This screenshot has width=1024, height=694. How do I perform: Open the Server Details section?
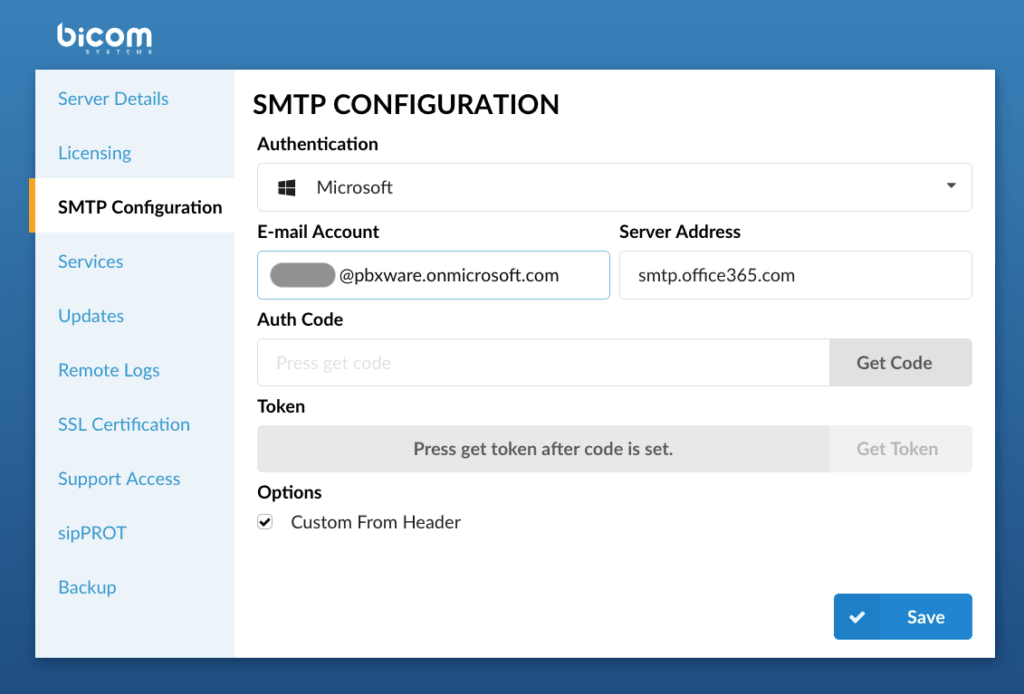coord(113,99)
